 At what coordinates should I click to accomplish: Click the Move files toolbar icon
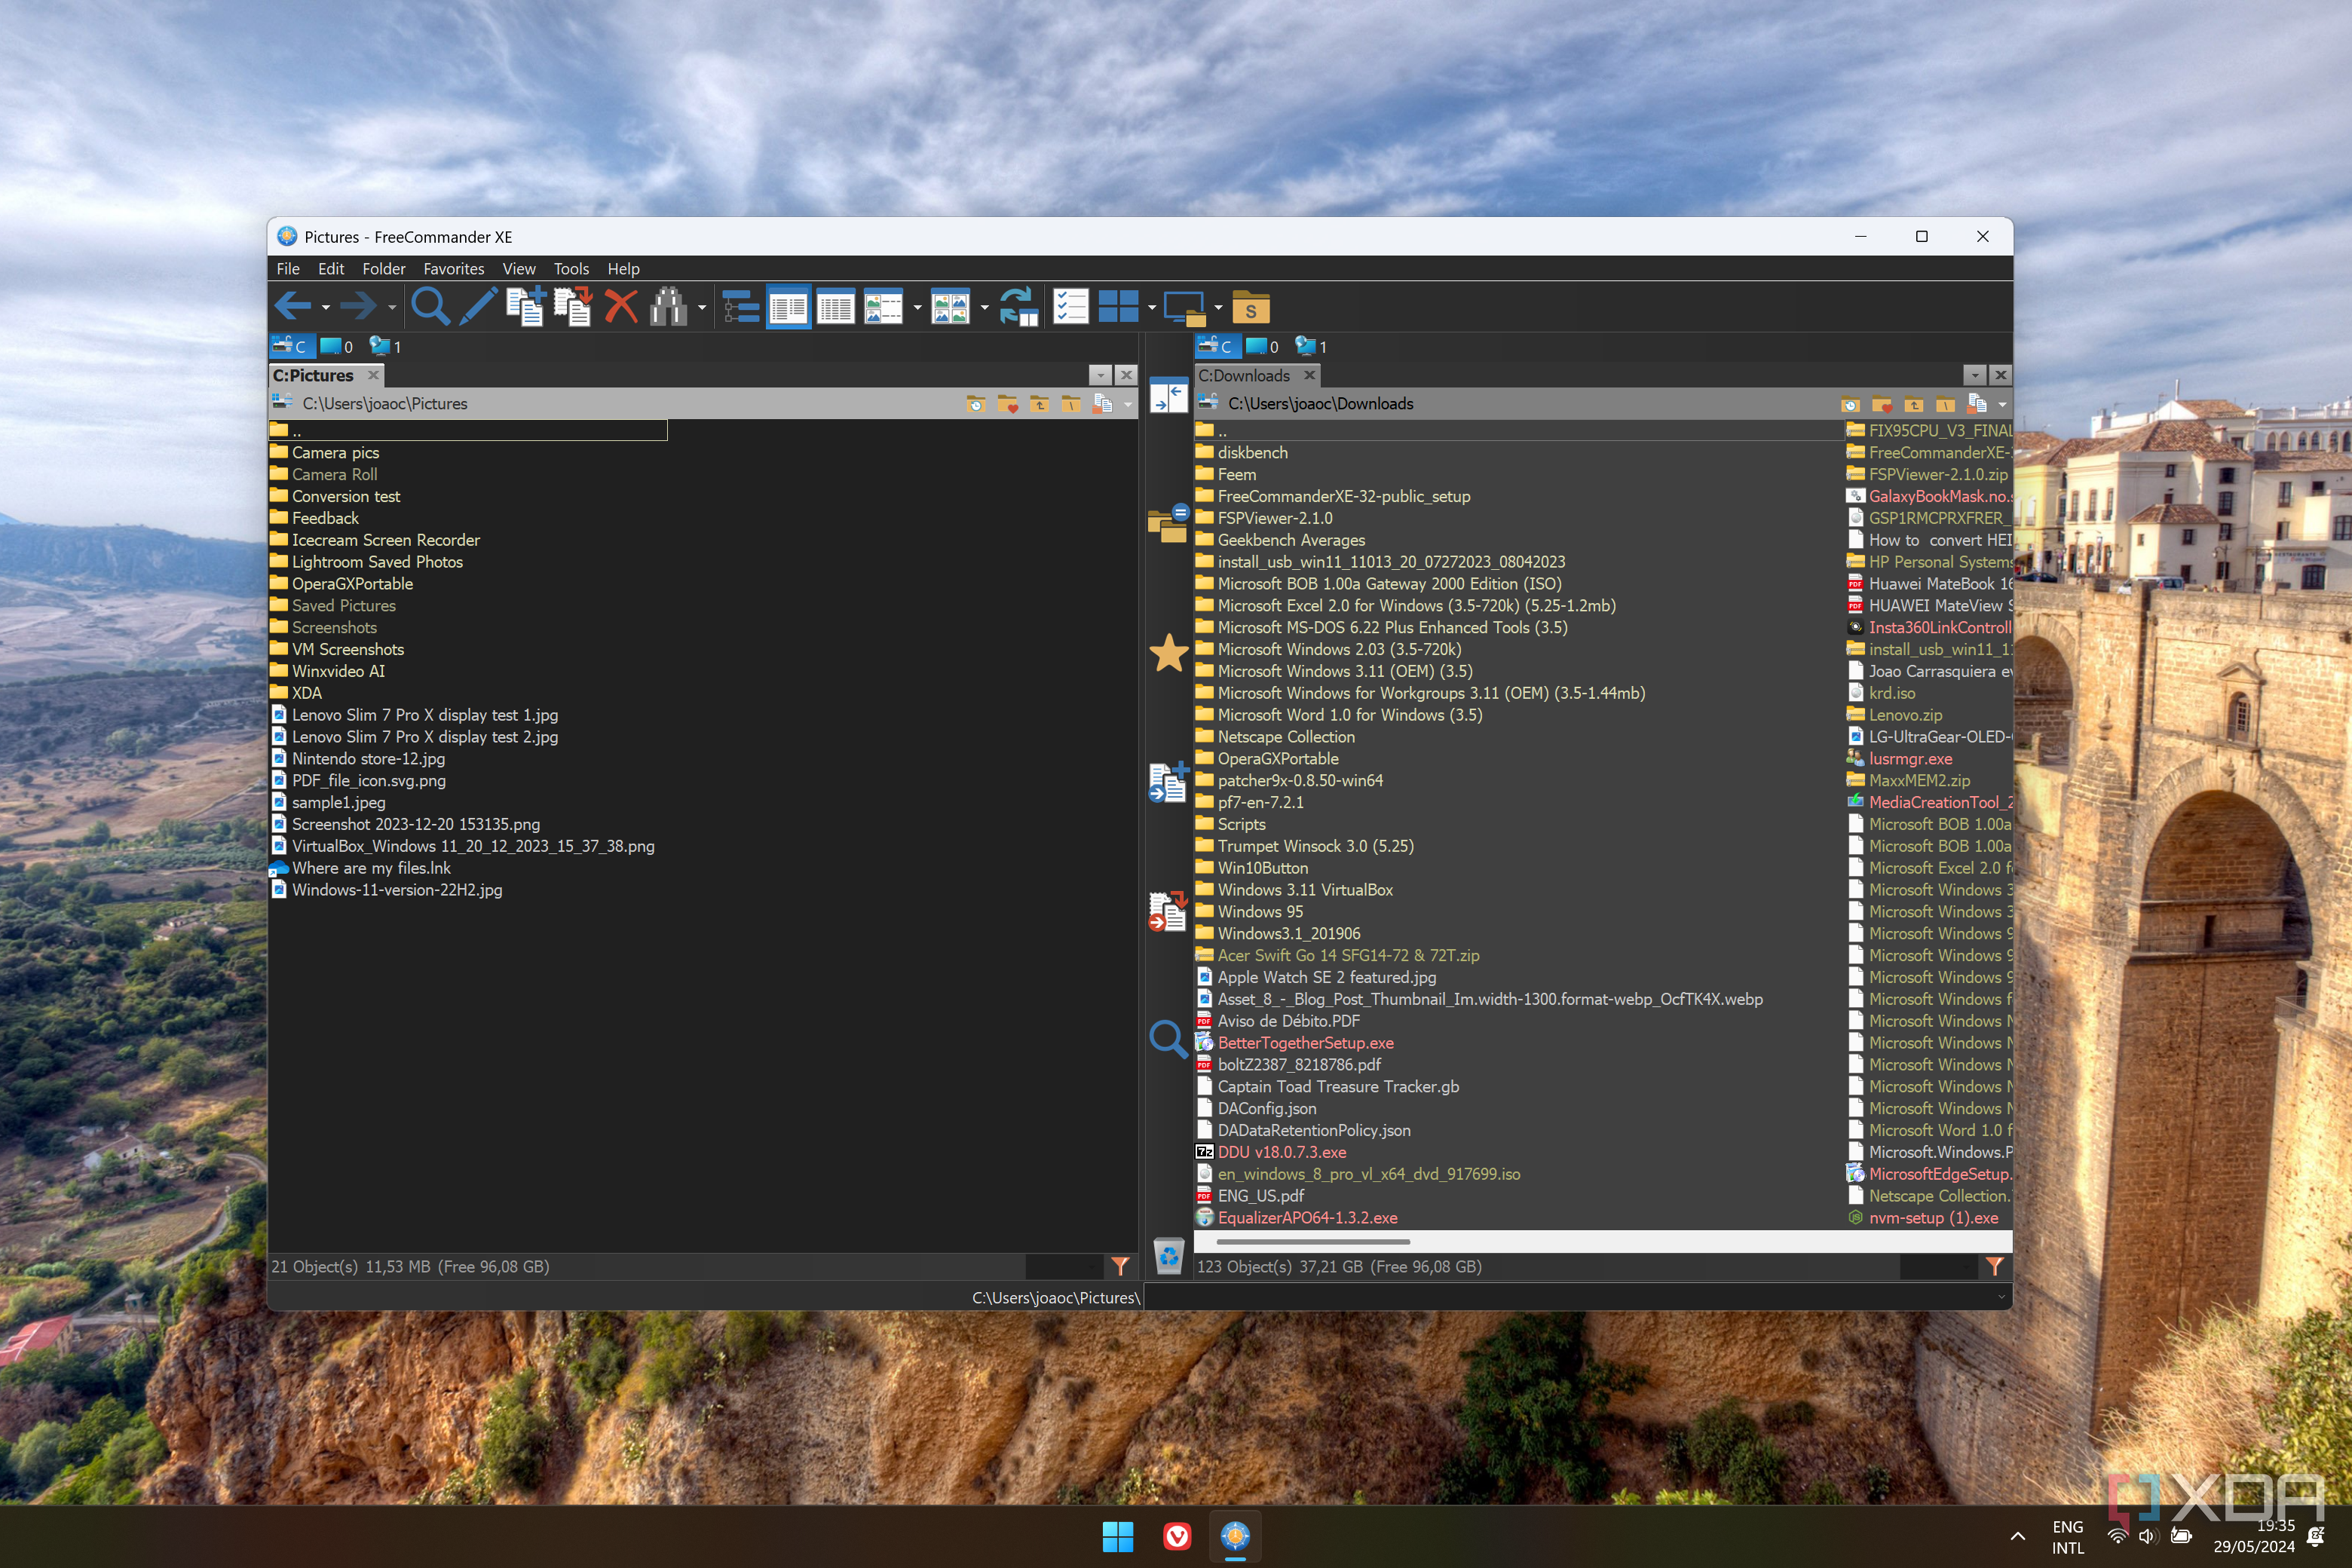tap(573, 307)
